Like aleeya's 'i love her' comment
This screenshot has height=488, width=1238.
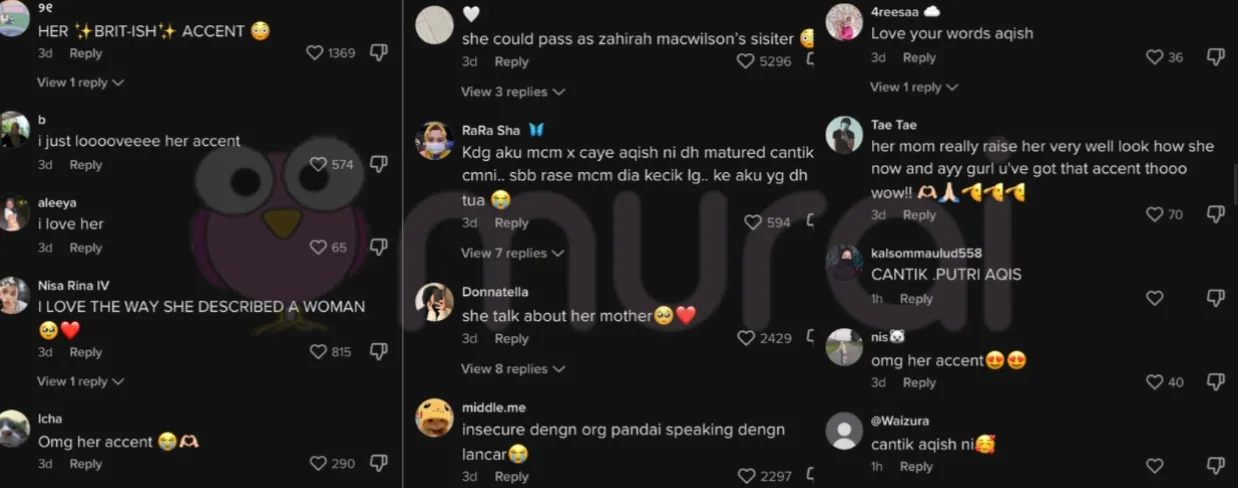click(x=319, y=247)
